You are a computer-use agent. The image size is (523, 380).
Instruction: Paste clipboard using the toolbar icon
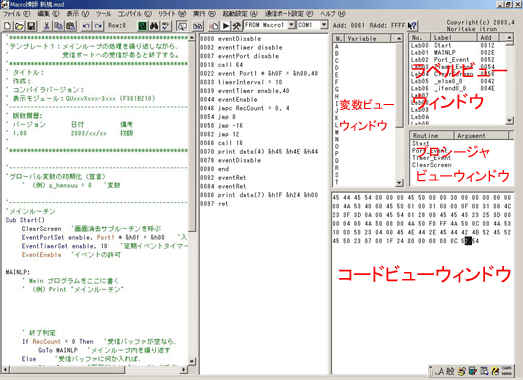click(70, 26)
